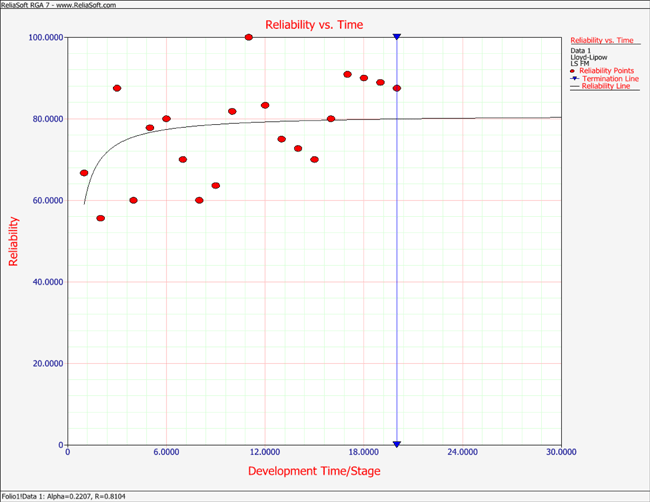Click the first data point at stage 1
The height and width of the screenshot is (502, 650).
coord(84,173)
